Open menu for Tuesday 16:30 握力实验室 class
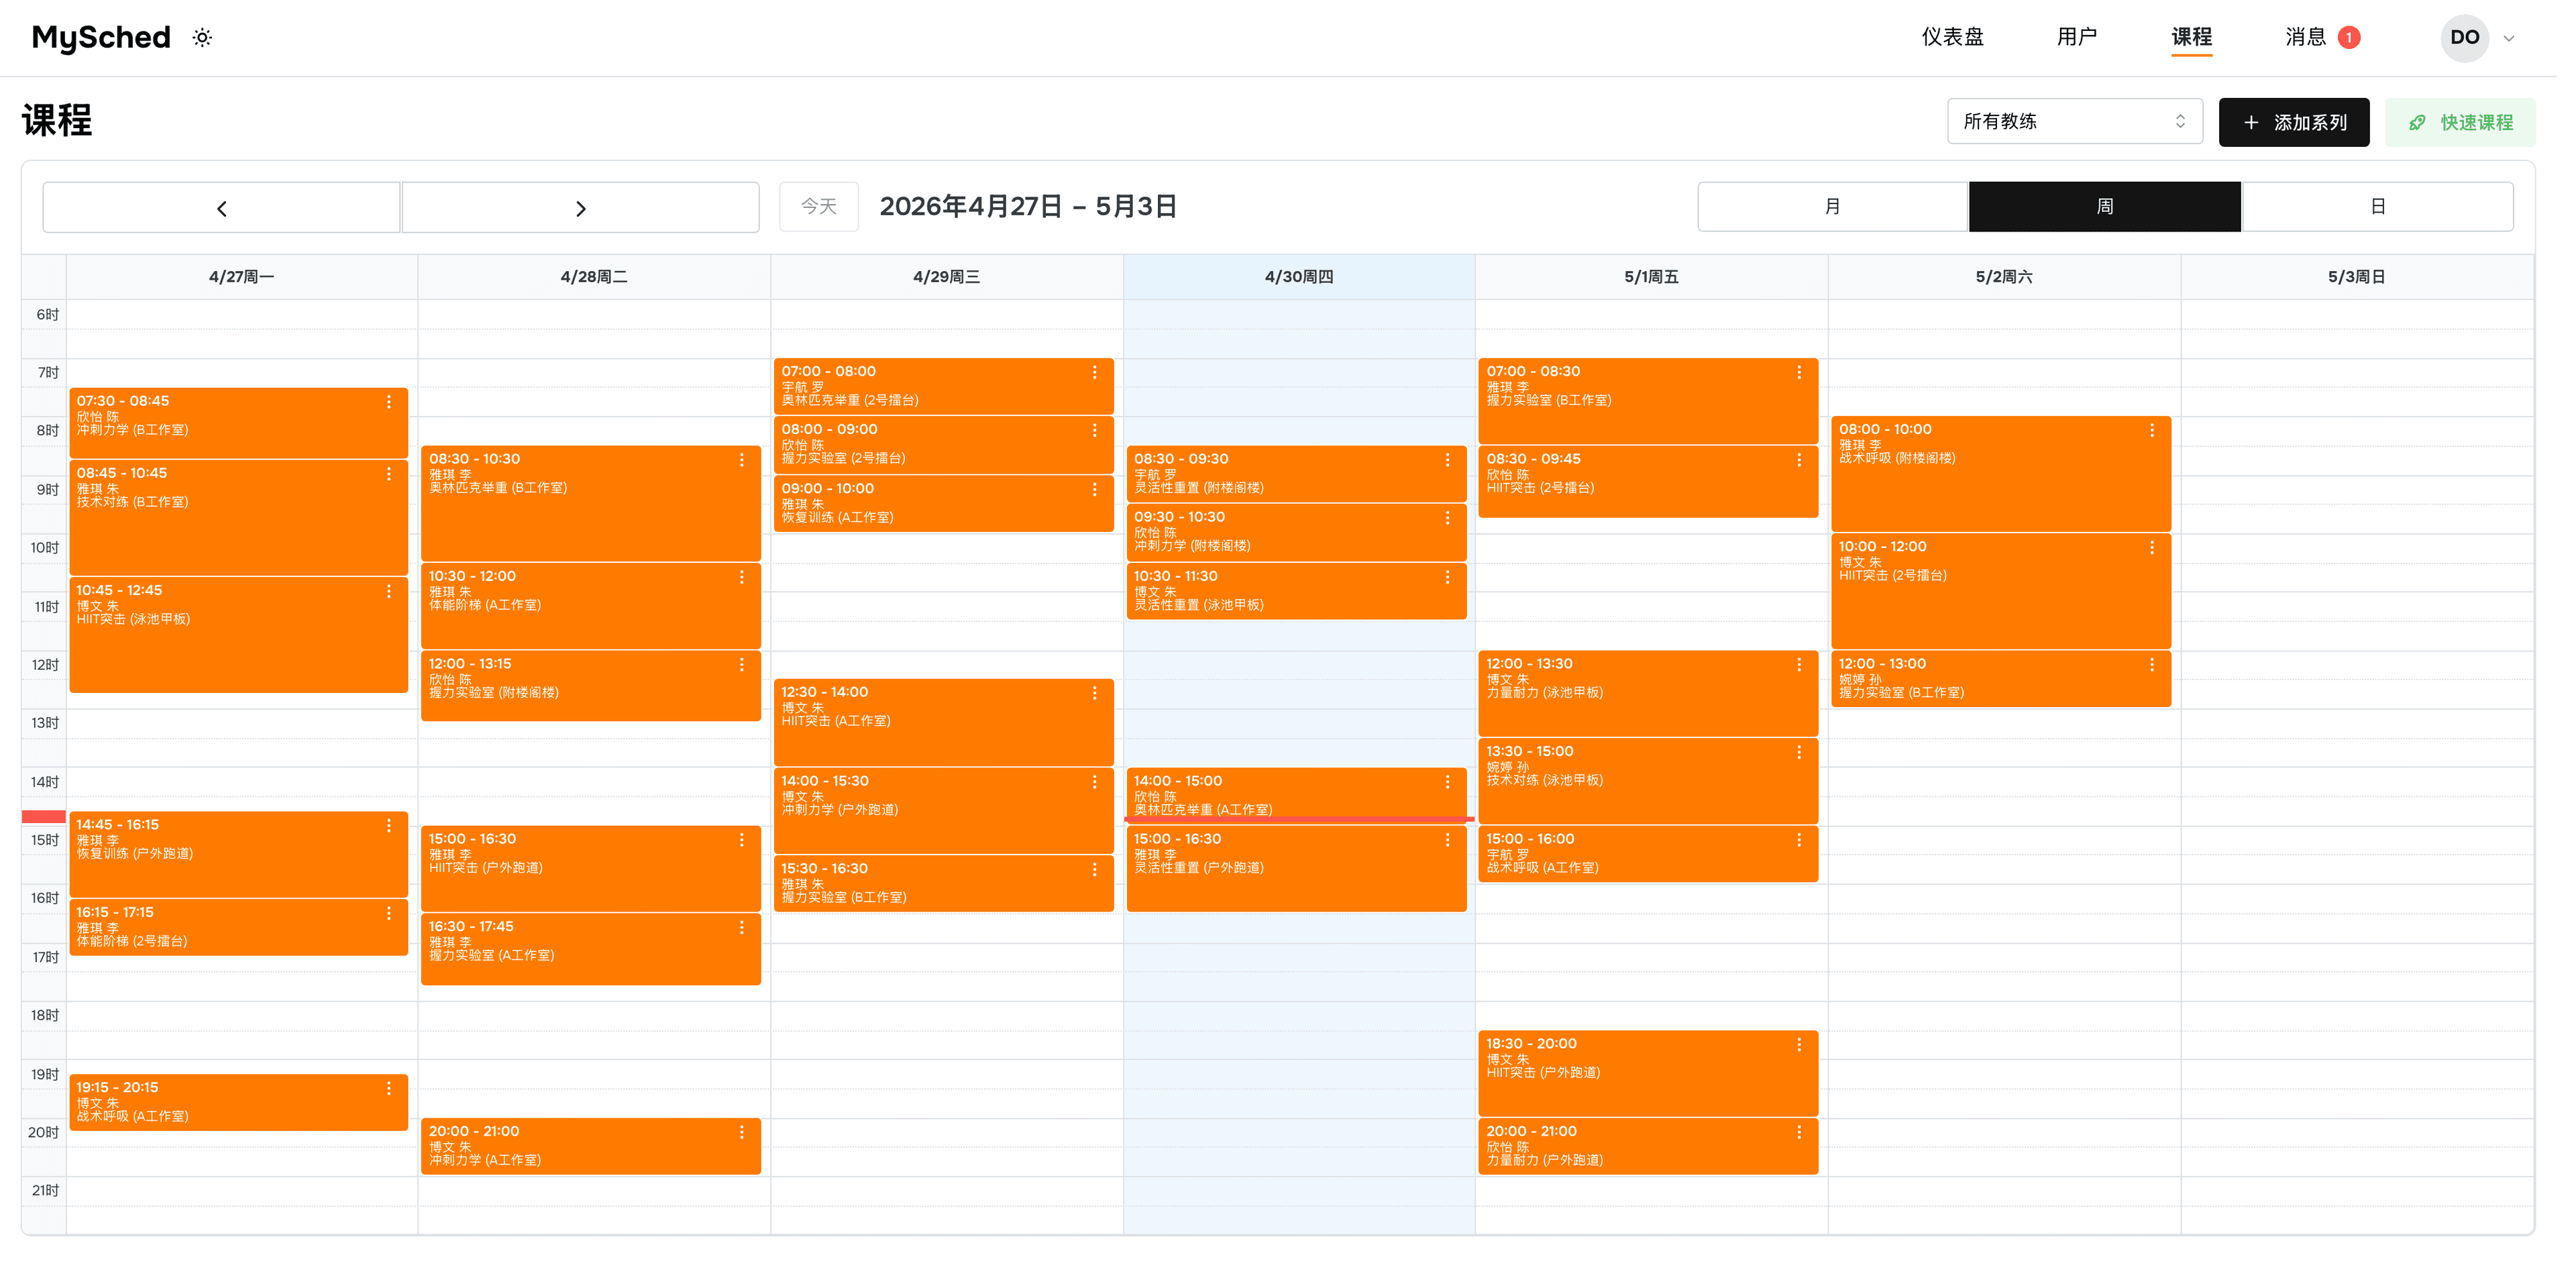Image resolution: width=2576 pixels, height=1288 pixels. point(742,928)
